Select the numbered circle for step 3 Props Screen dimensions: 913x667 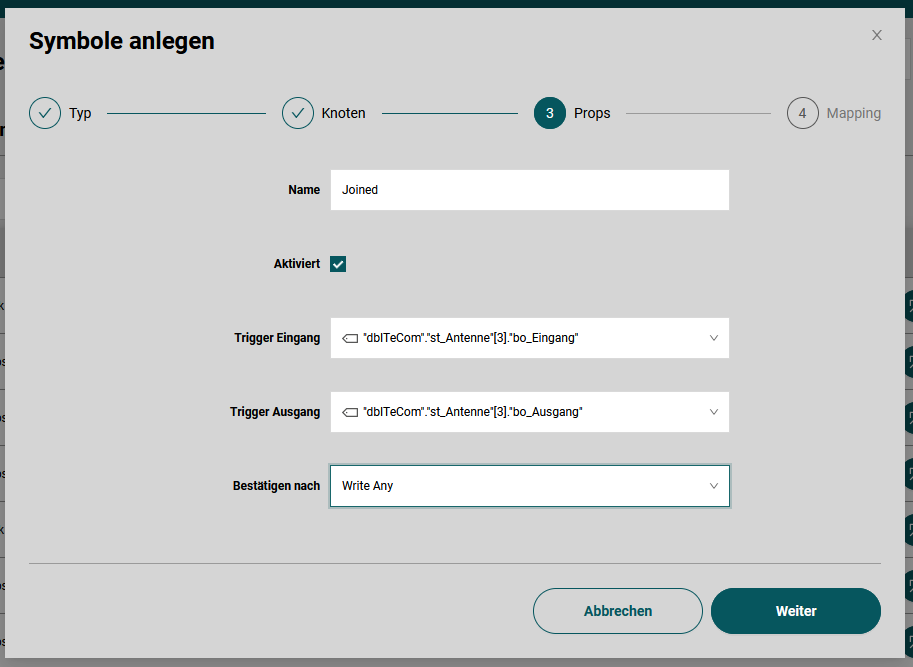click(549, 113)
